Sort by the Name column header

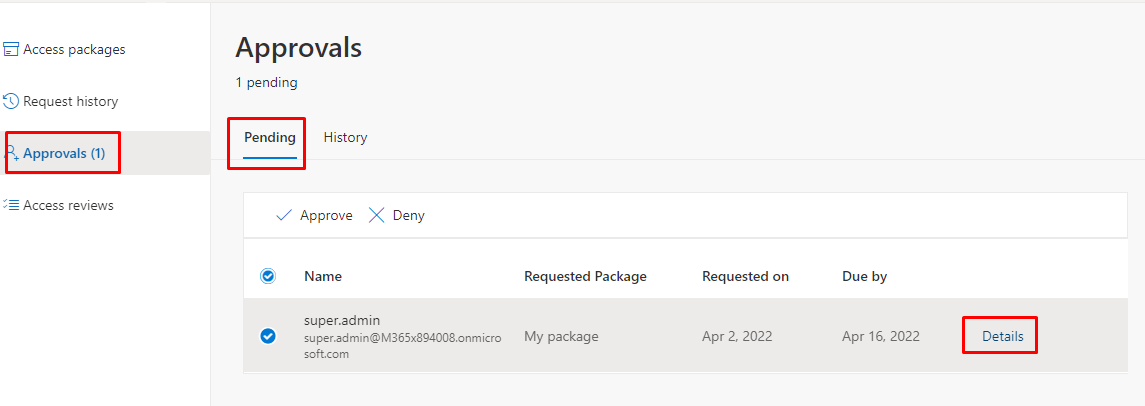(322, 276)
